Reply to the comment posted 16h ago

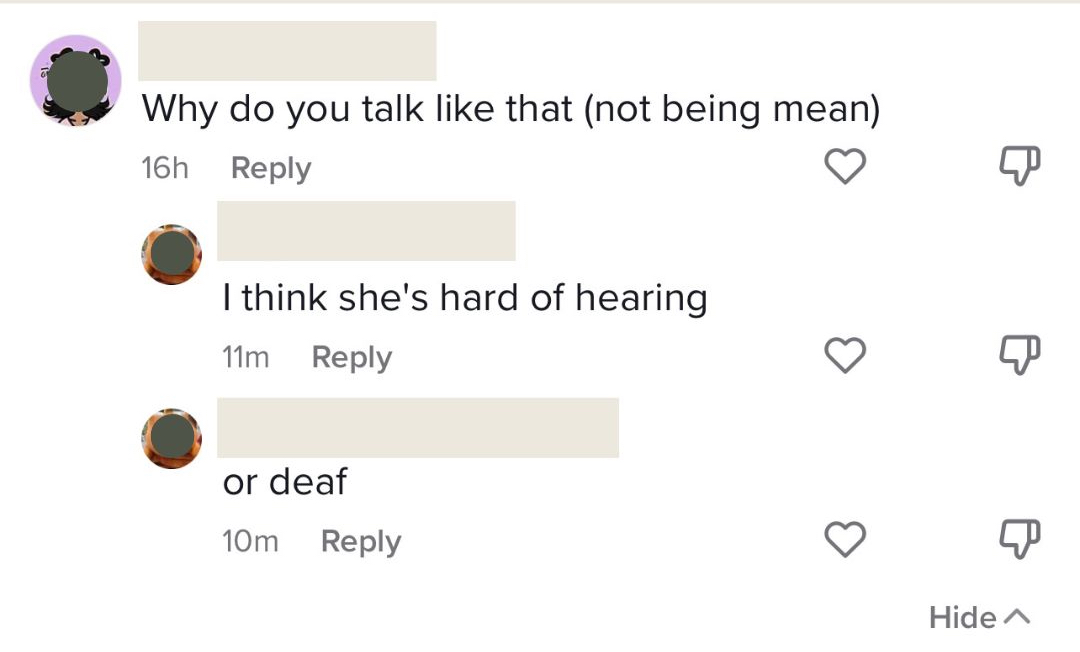tap(270, 168)
